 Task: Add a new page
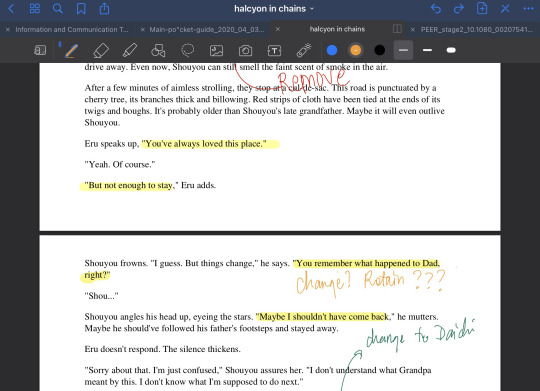(x=482, y=9)
